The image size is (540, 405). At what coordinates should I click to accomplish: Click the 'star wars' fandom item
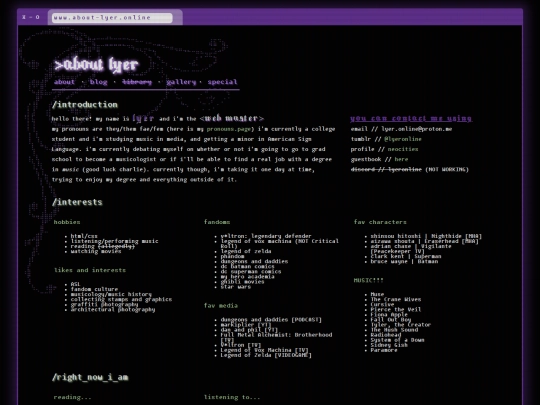(x=236, y=287)
